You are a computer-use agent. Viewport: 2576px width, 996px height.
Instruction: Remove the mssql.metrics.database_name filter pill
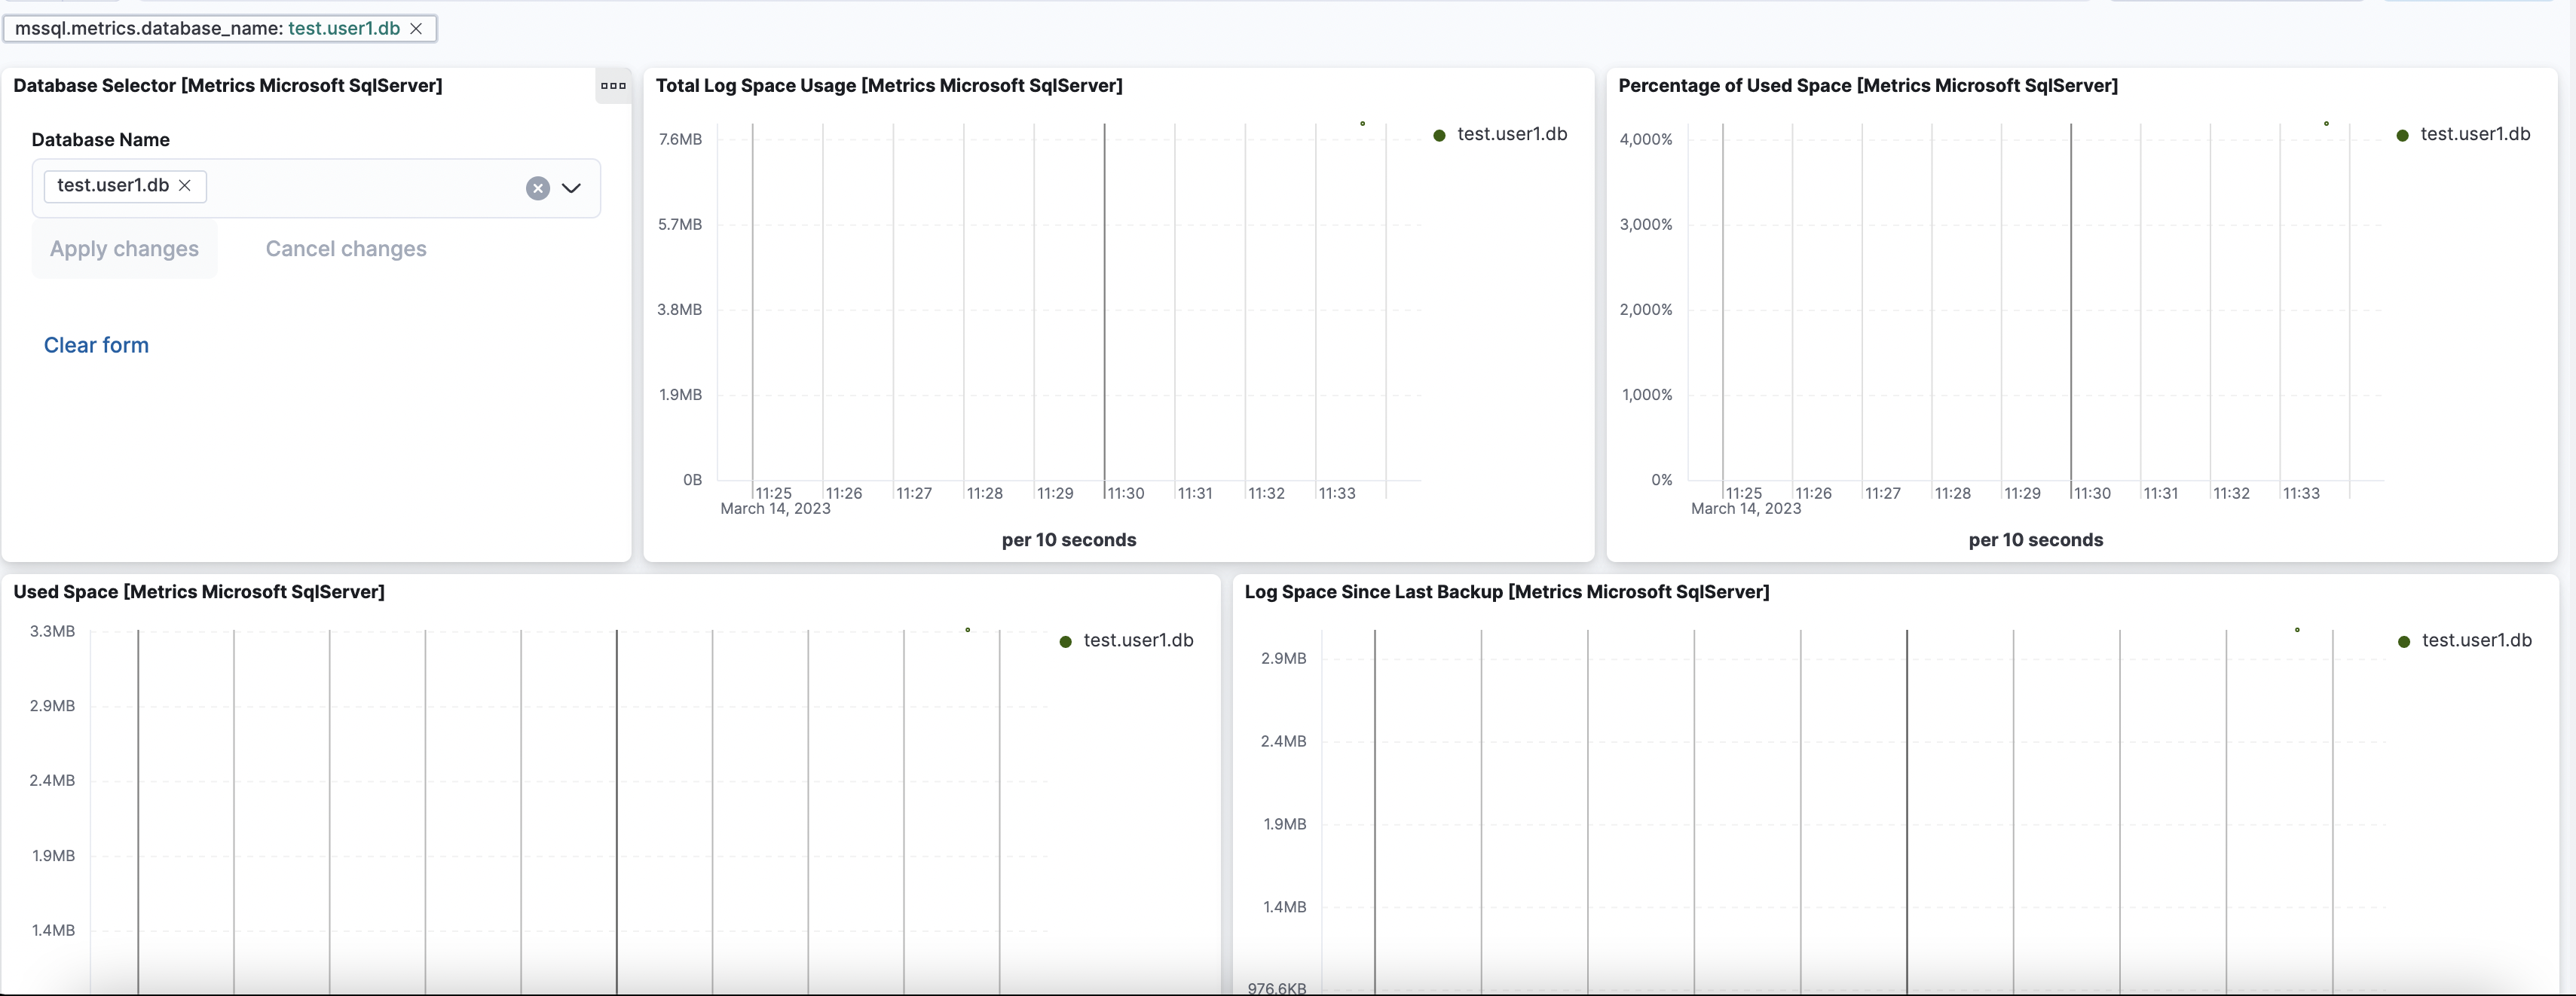[416, 29]
